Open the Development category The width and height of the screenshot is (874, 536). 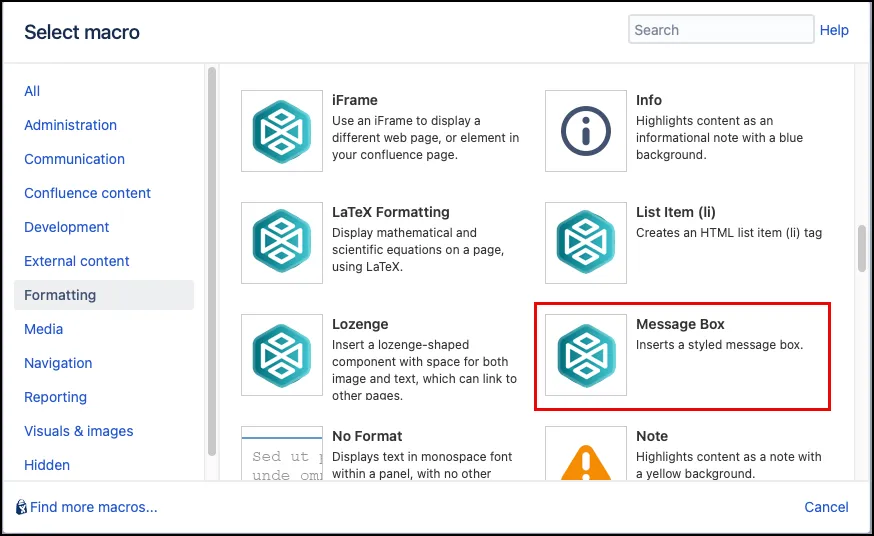coord(66,227)
